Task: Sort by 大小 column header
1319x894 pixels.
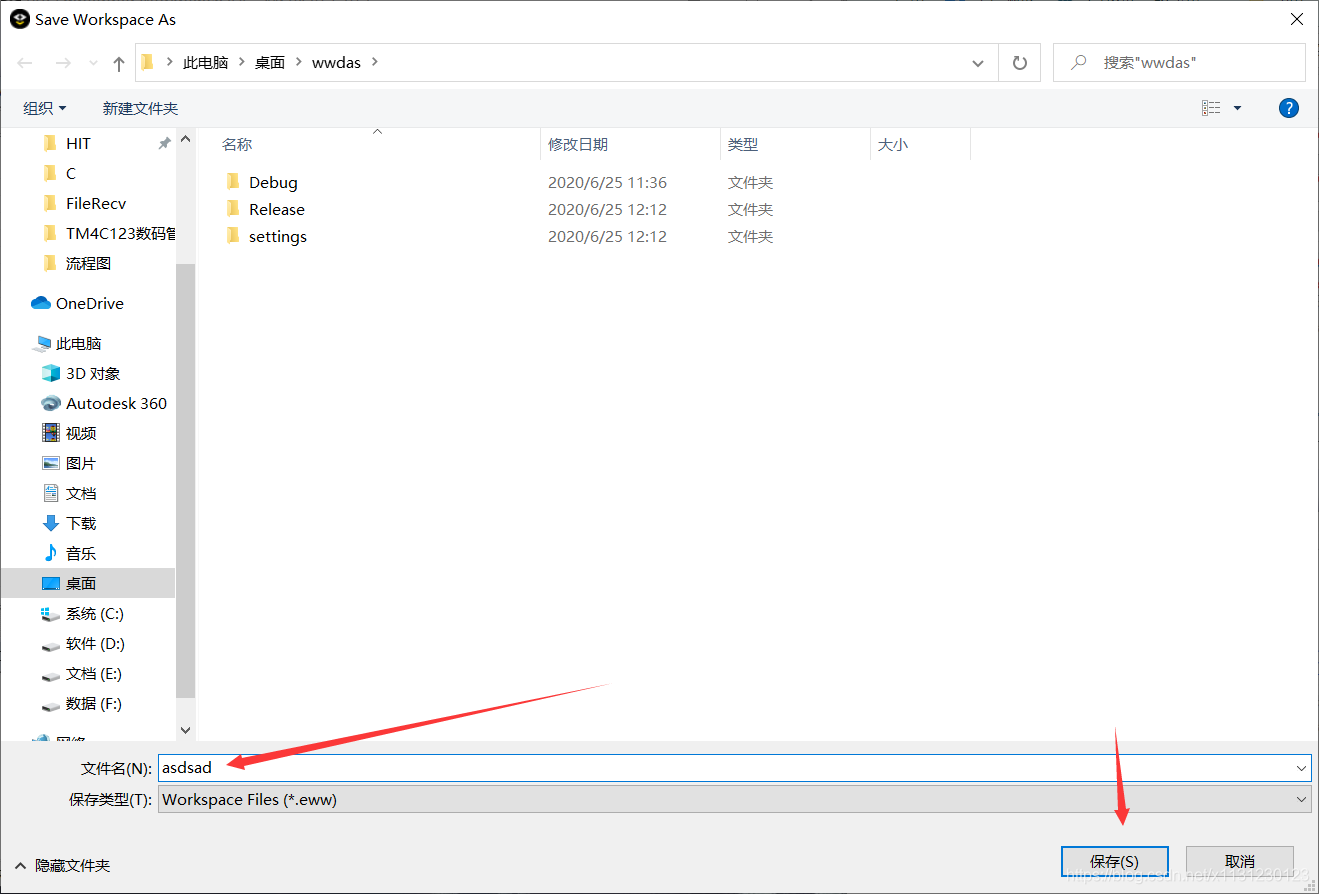Action: [x=892, y=144]
